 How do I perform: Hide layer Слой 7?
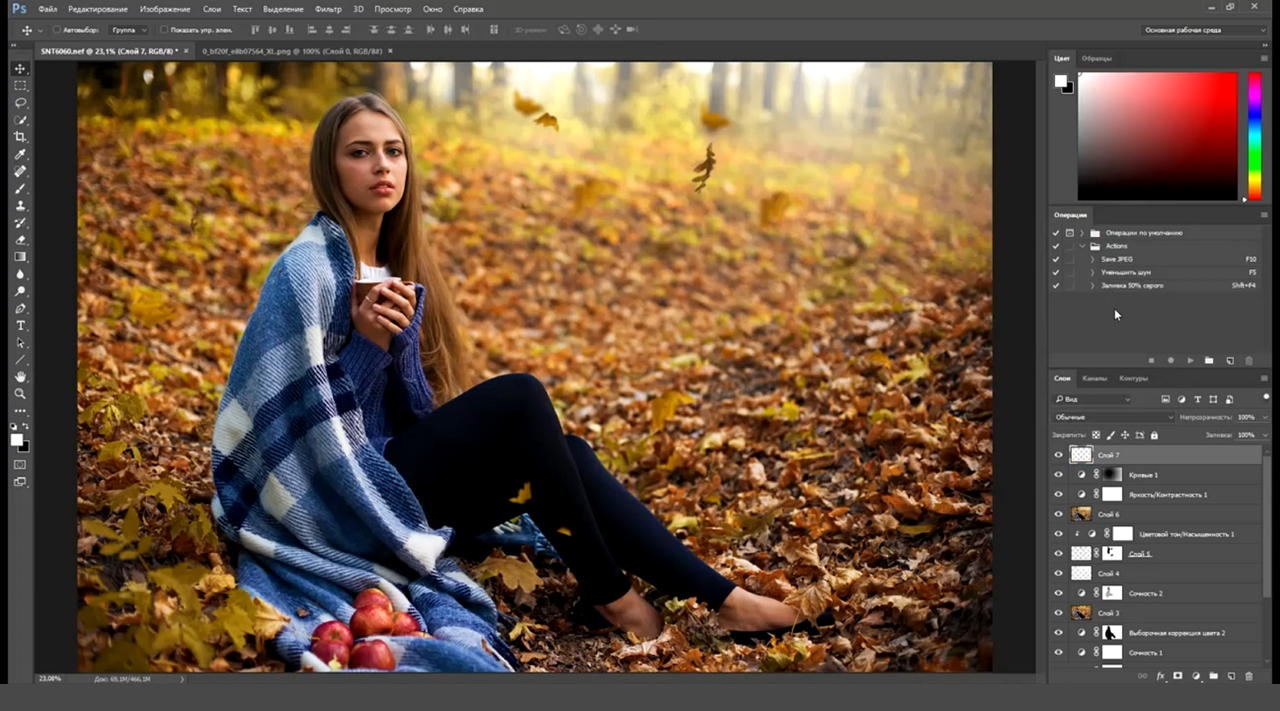coord(1058,455)
